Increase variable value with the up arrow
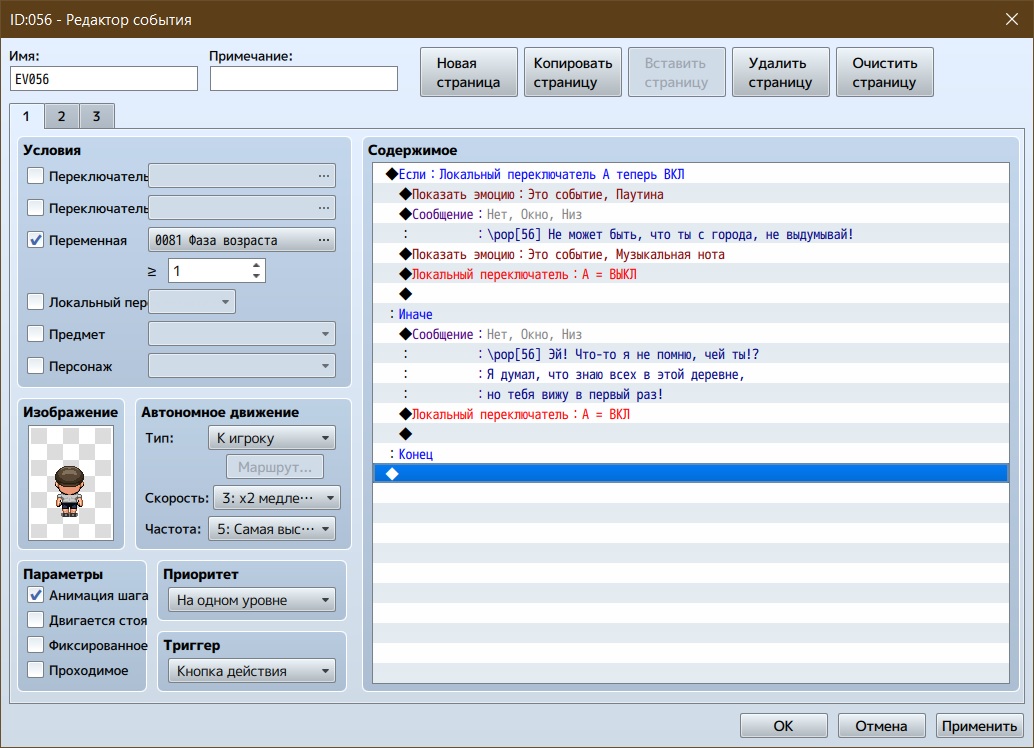The image size is (1034, 748). point(257,266)
